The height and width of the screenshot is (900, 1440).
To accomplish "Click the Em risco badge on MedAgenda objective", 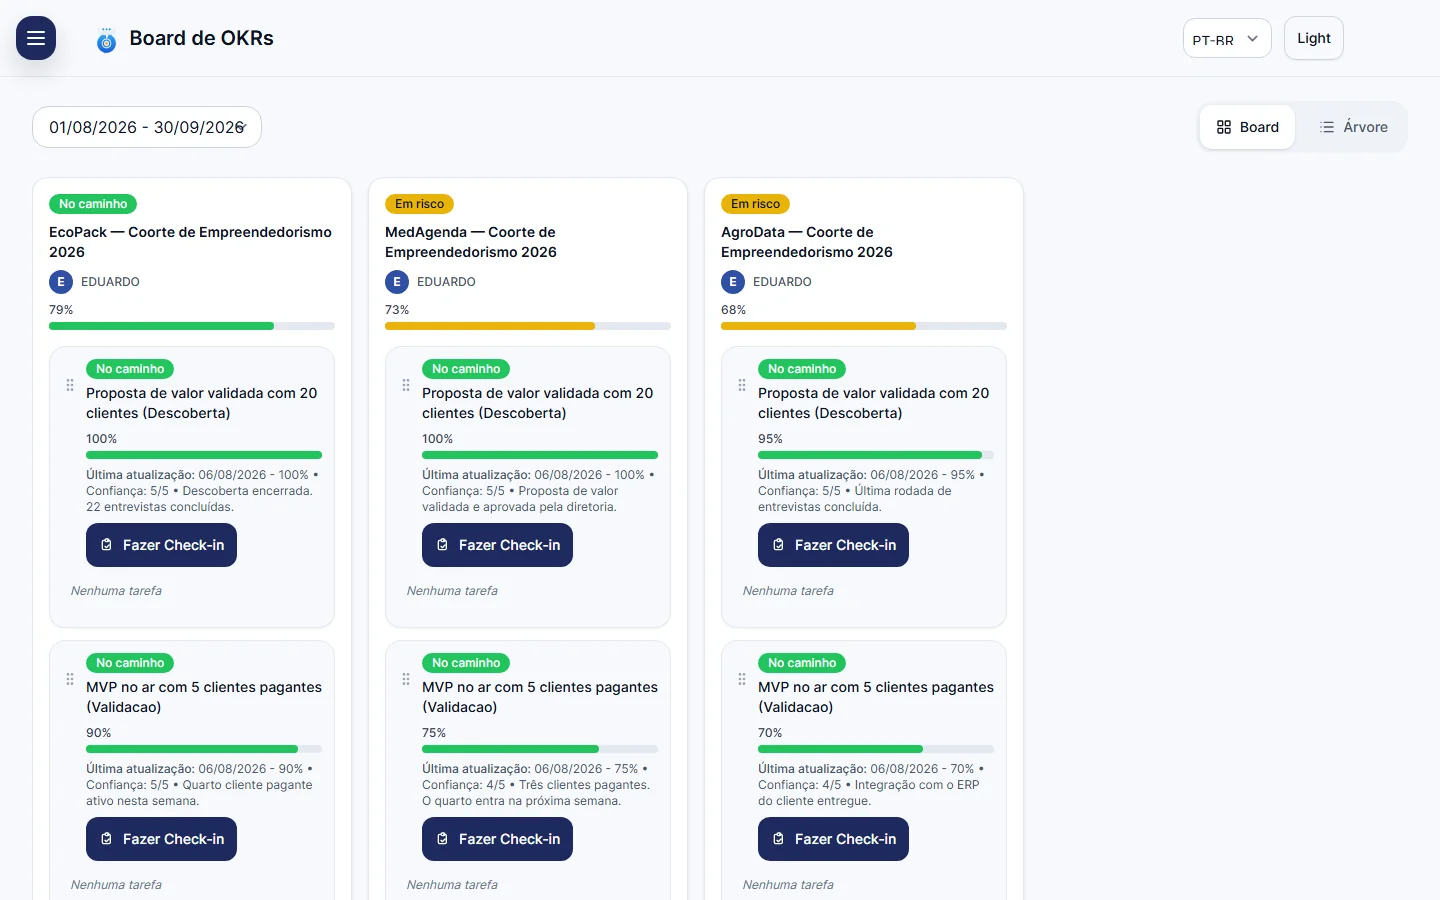I will tap(419, 204).
